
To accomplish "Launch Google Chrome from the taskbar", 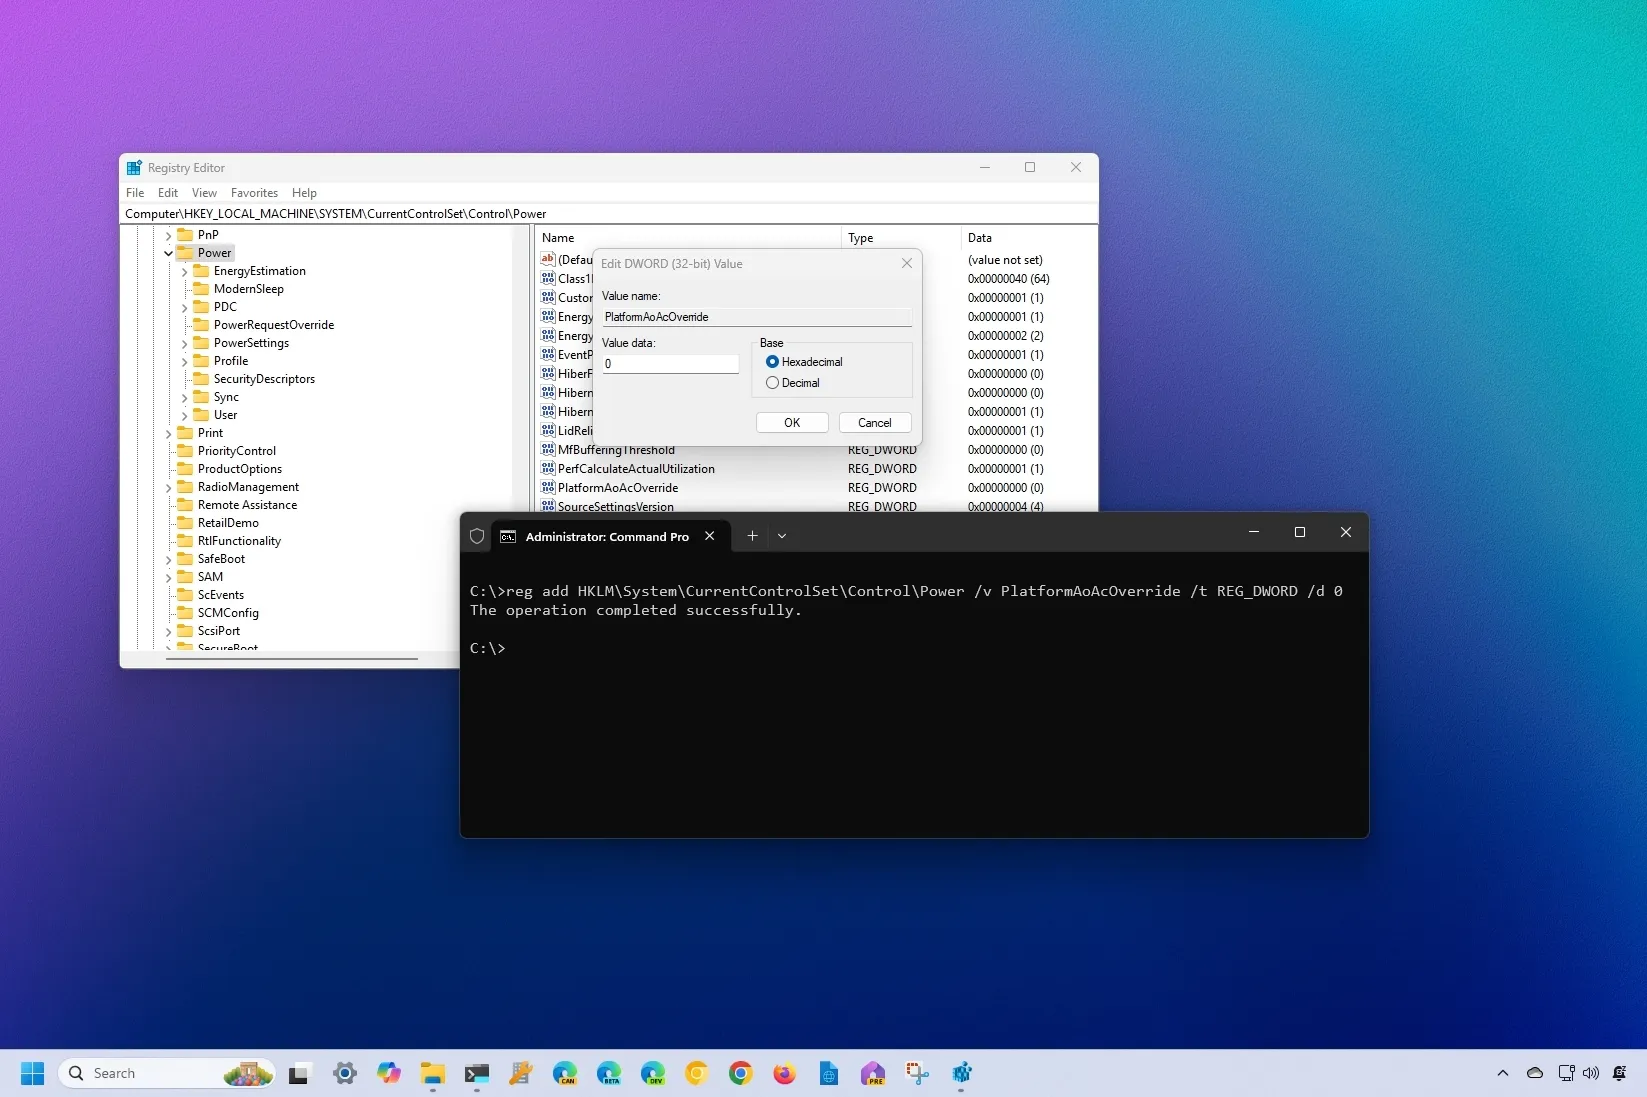I will [x=740, y=1074].
